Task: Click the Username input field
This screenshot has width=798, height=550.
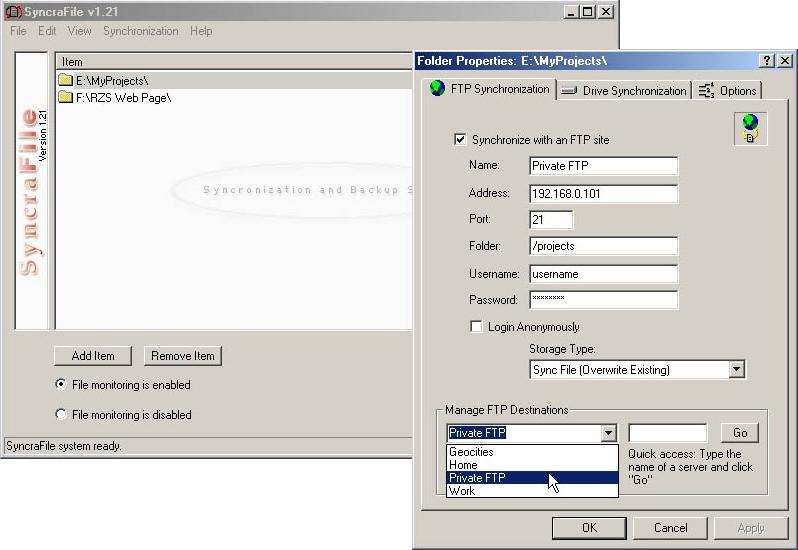Action: click(604, 274)
